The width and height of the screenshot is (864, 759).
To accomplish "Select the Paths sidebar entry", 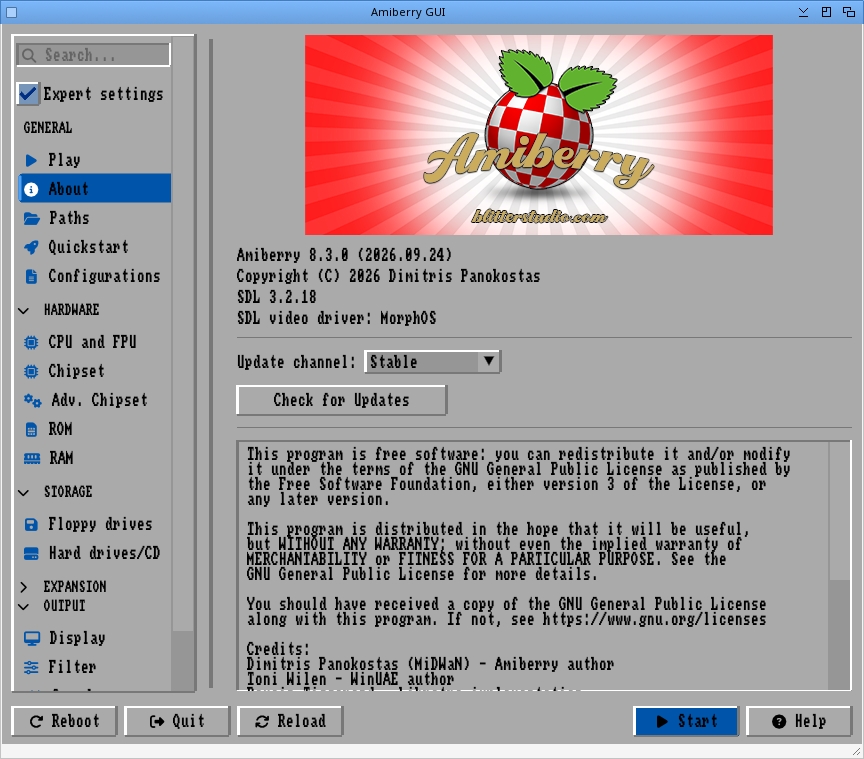I will click(95, 218).
